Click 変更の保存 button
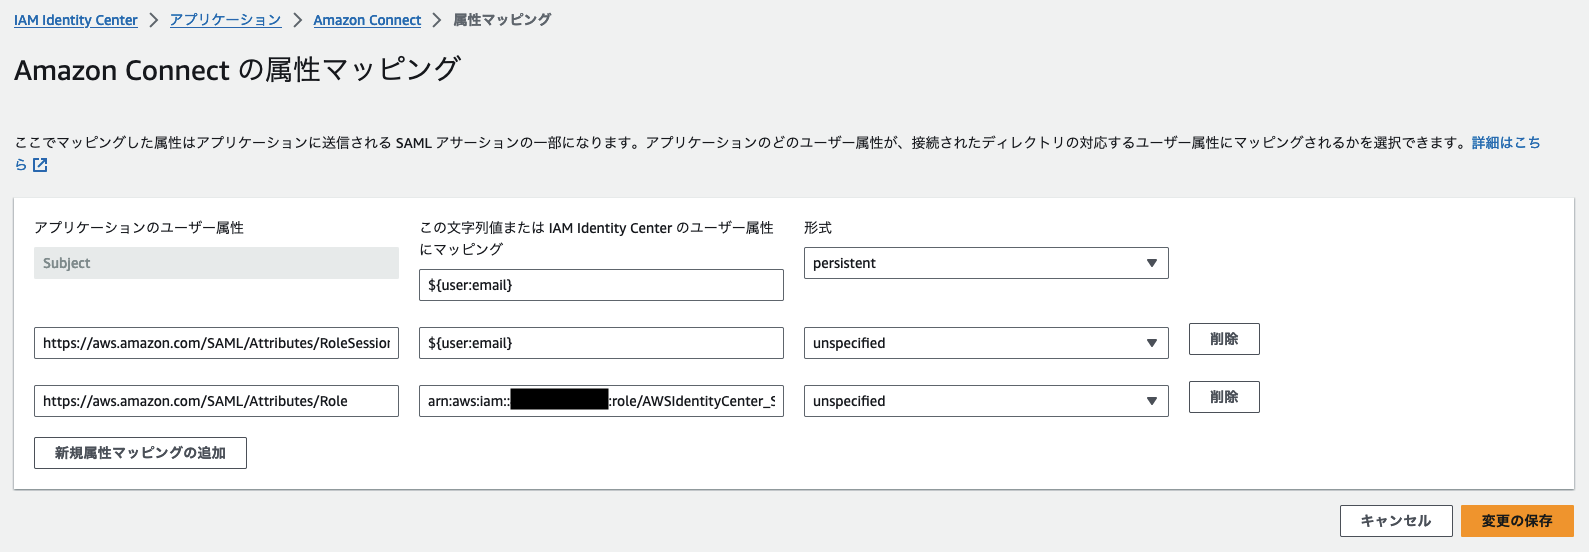The image size is (1589, 552). [x=1517, y=521]
